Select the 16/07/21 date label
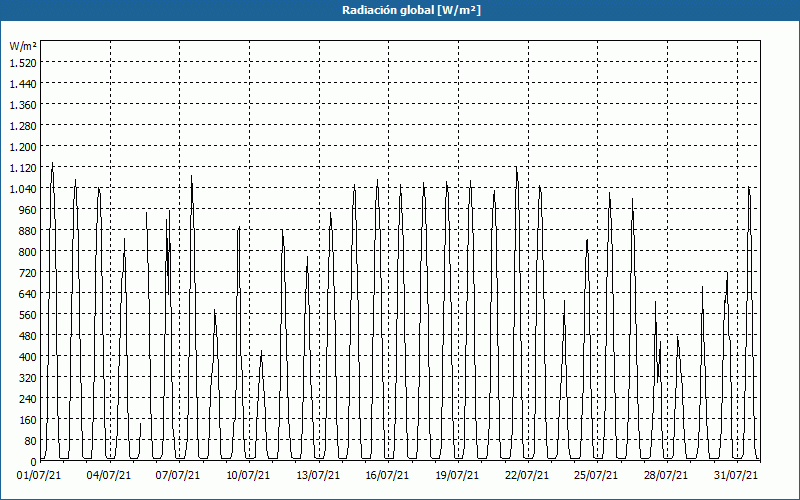This screenshot has height=500, width=800. pyautogui.click(x=387, y=475)
